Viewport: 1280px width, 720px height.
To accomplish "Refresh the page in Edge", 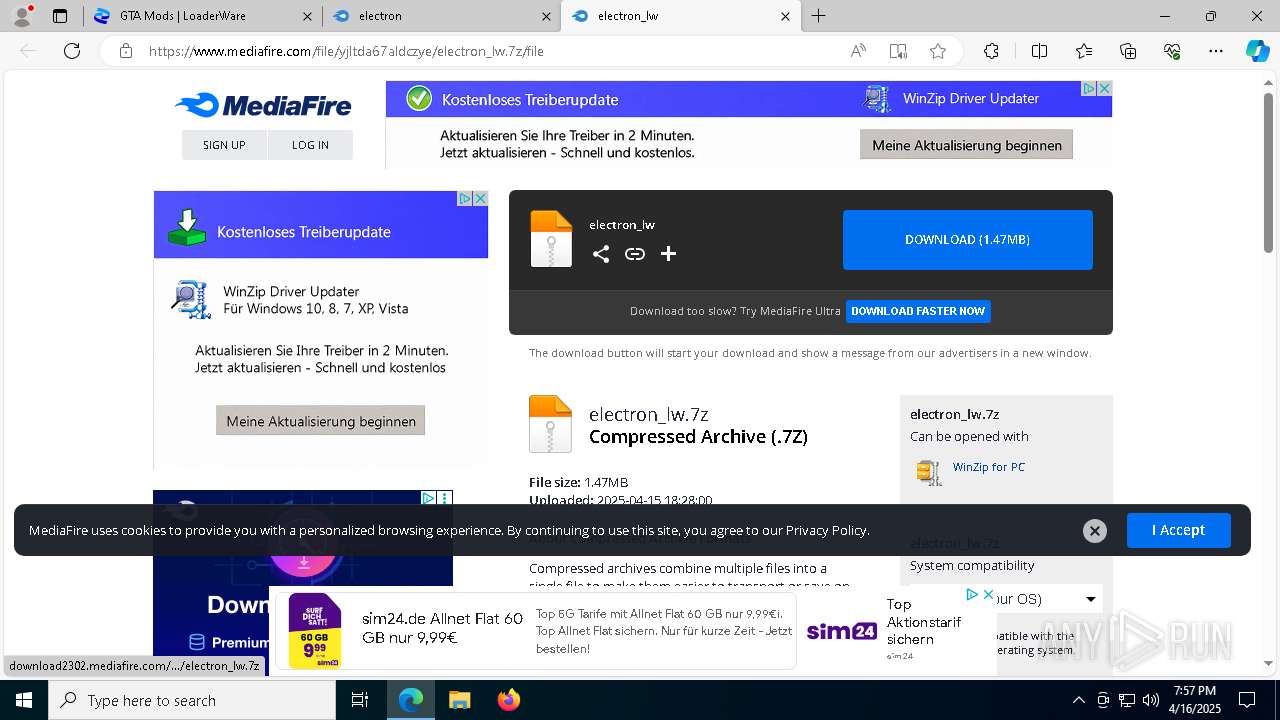I will (72, 51).
